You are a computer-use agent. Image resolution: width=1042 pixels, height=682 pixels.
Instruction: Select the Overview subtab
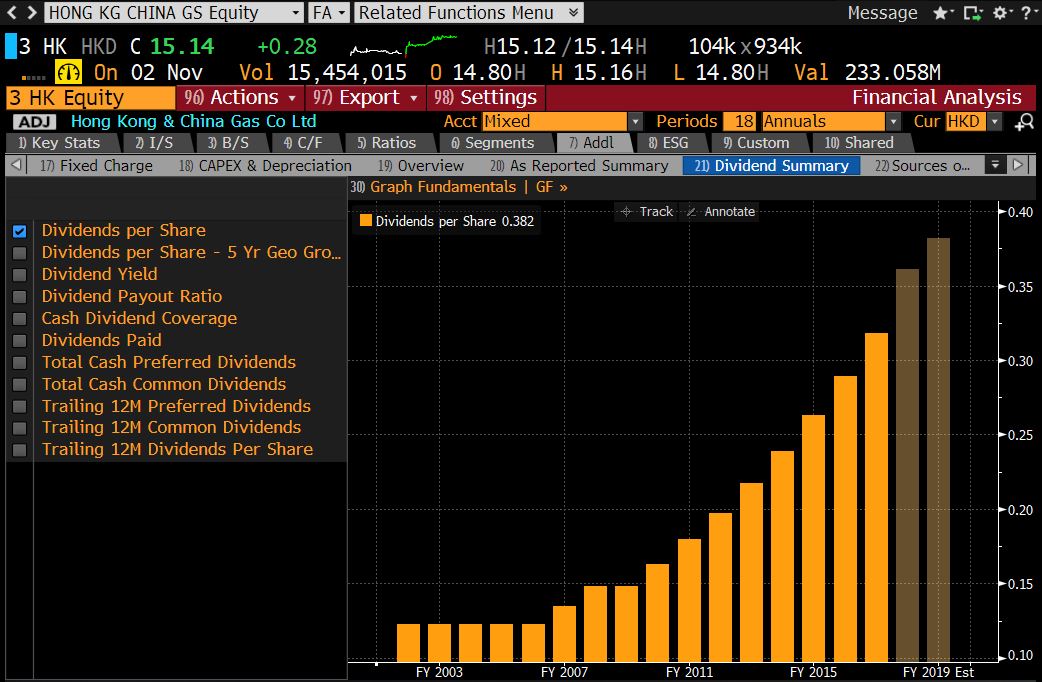421,166
